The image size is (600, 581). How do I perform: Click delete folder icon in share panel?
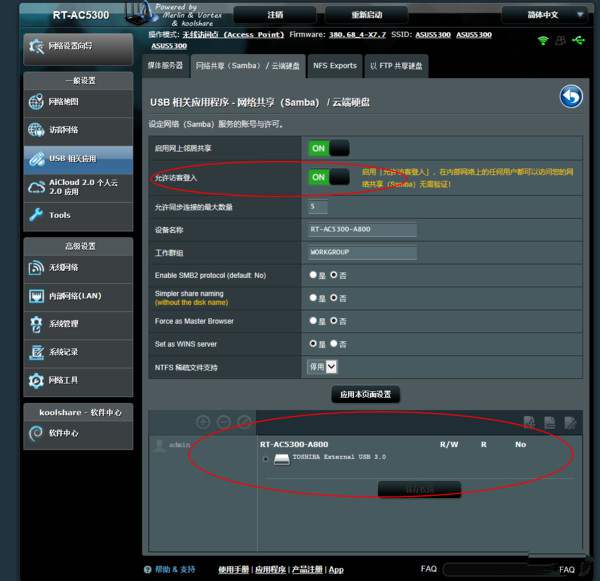[550, 423]
